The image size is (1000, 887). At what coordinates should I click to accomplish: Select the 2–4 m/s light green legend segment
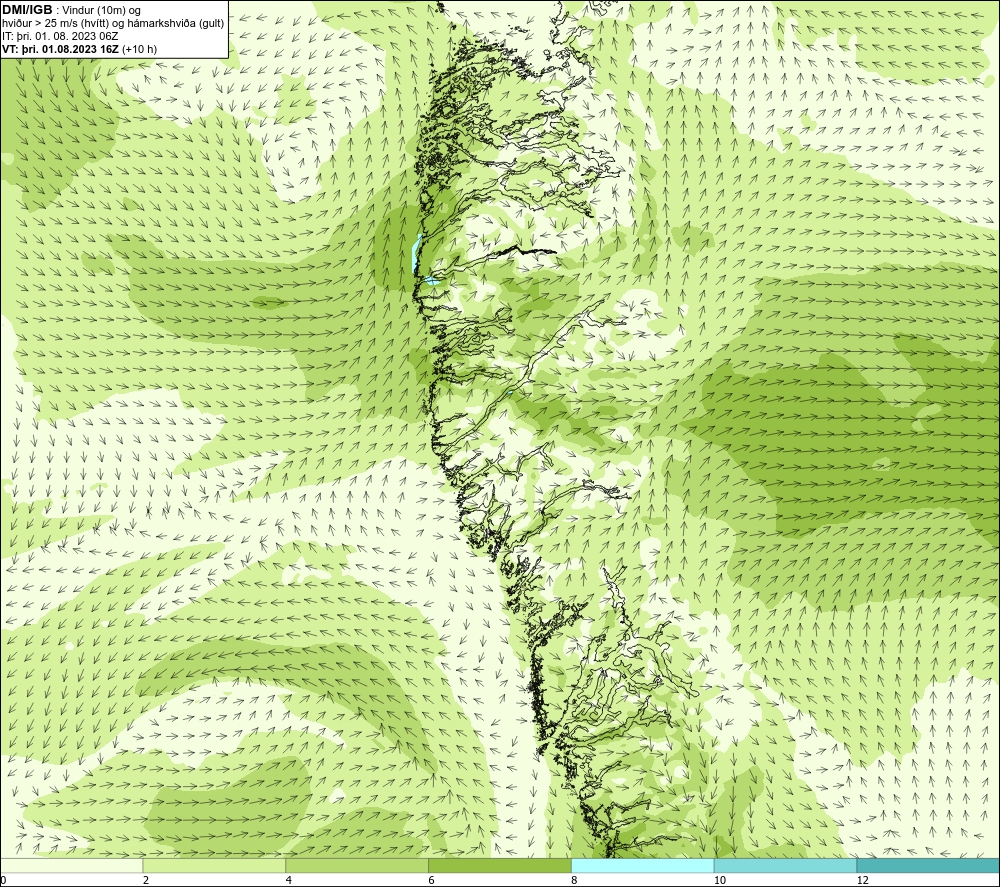214,865
